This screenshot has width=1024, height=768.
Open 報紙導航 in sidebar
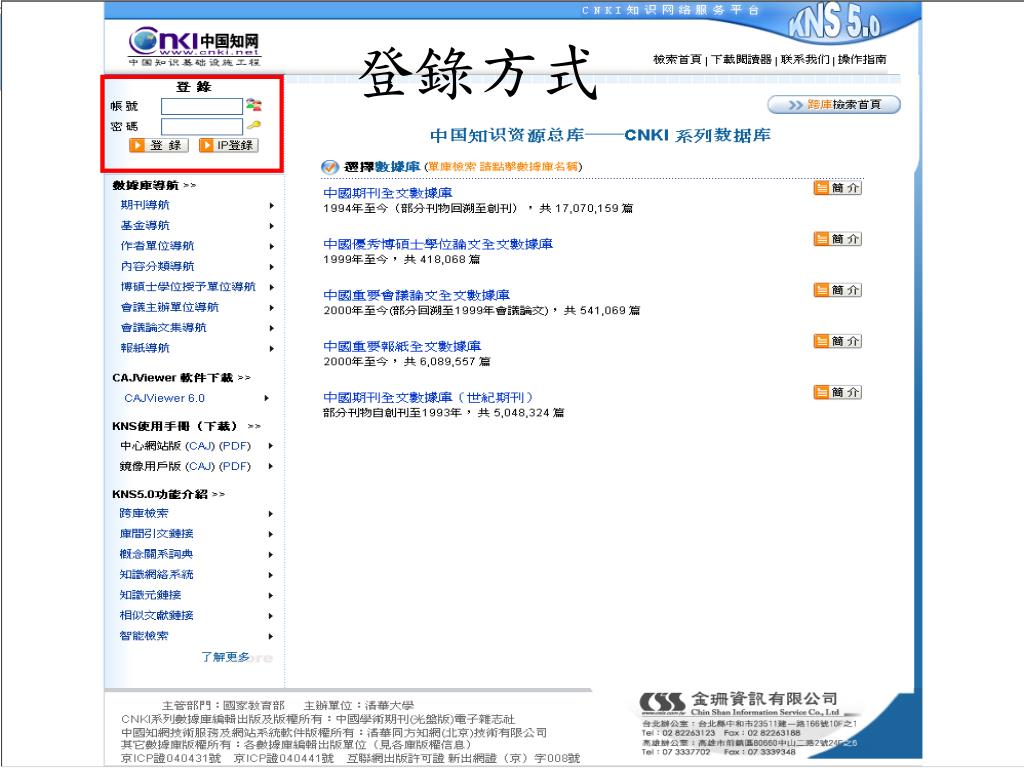click(x=145, y=348)
